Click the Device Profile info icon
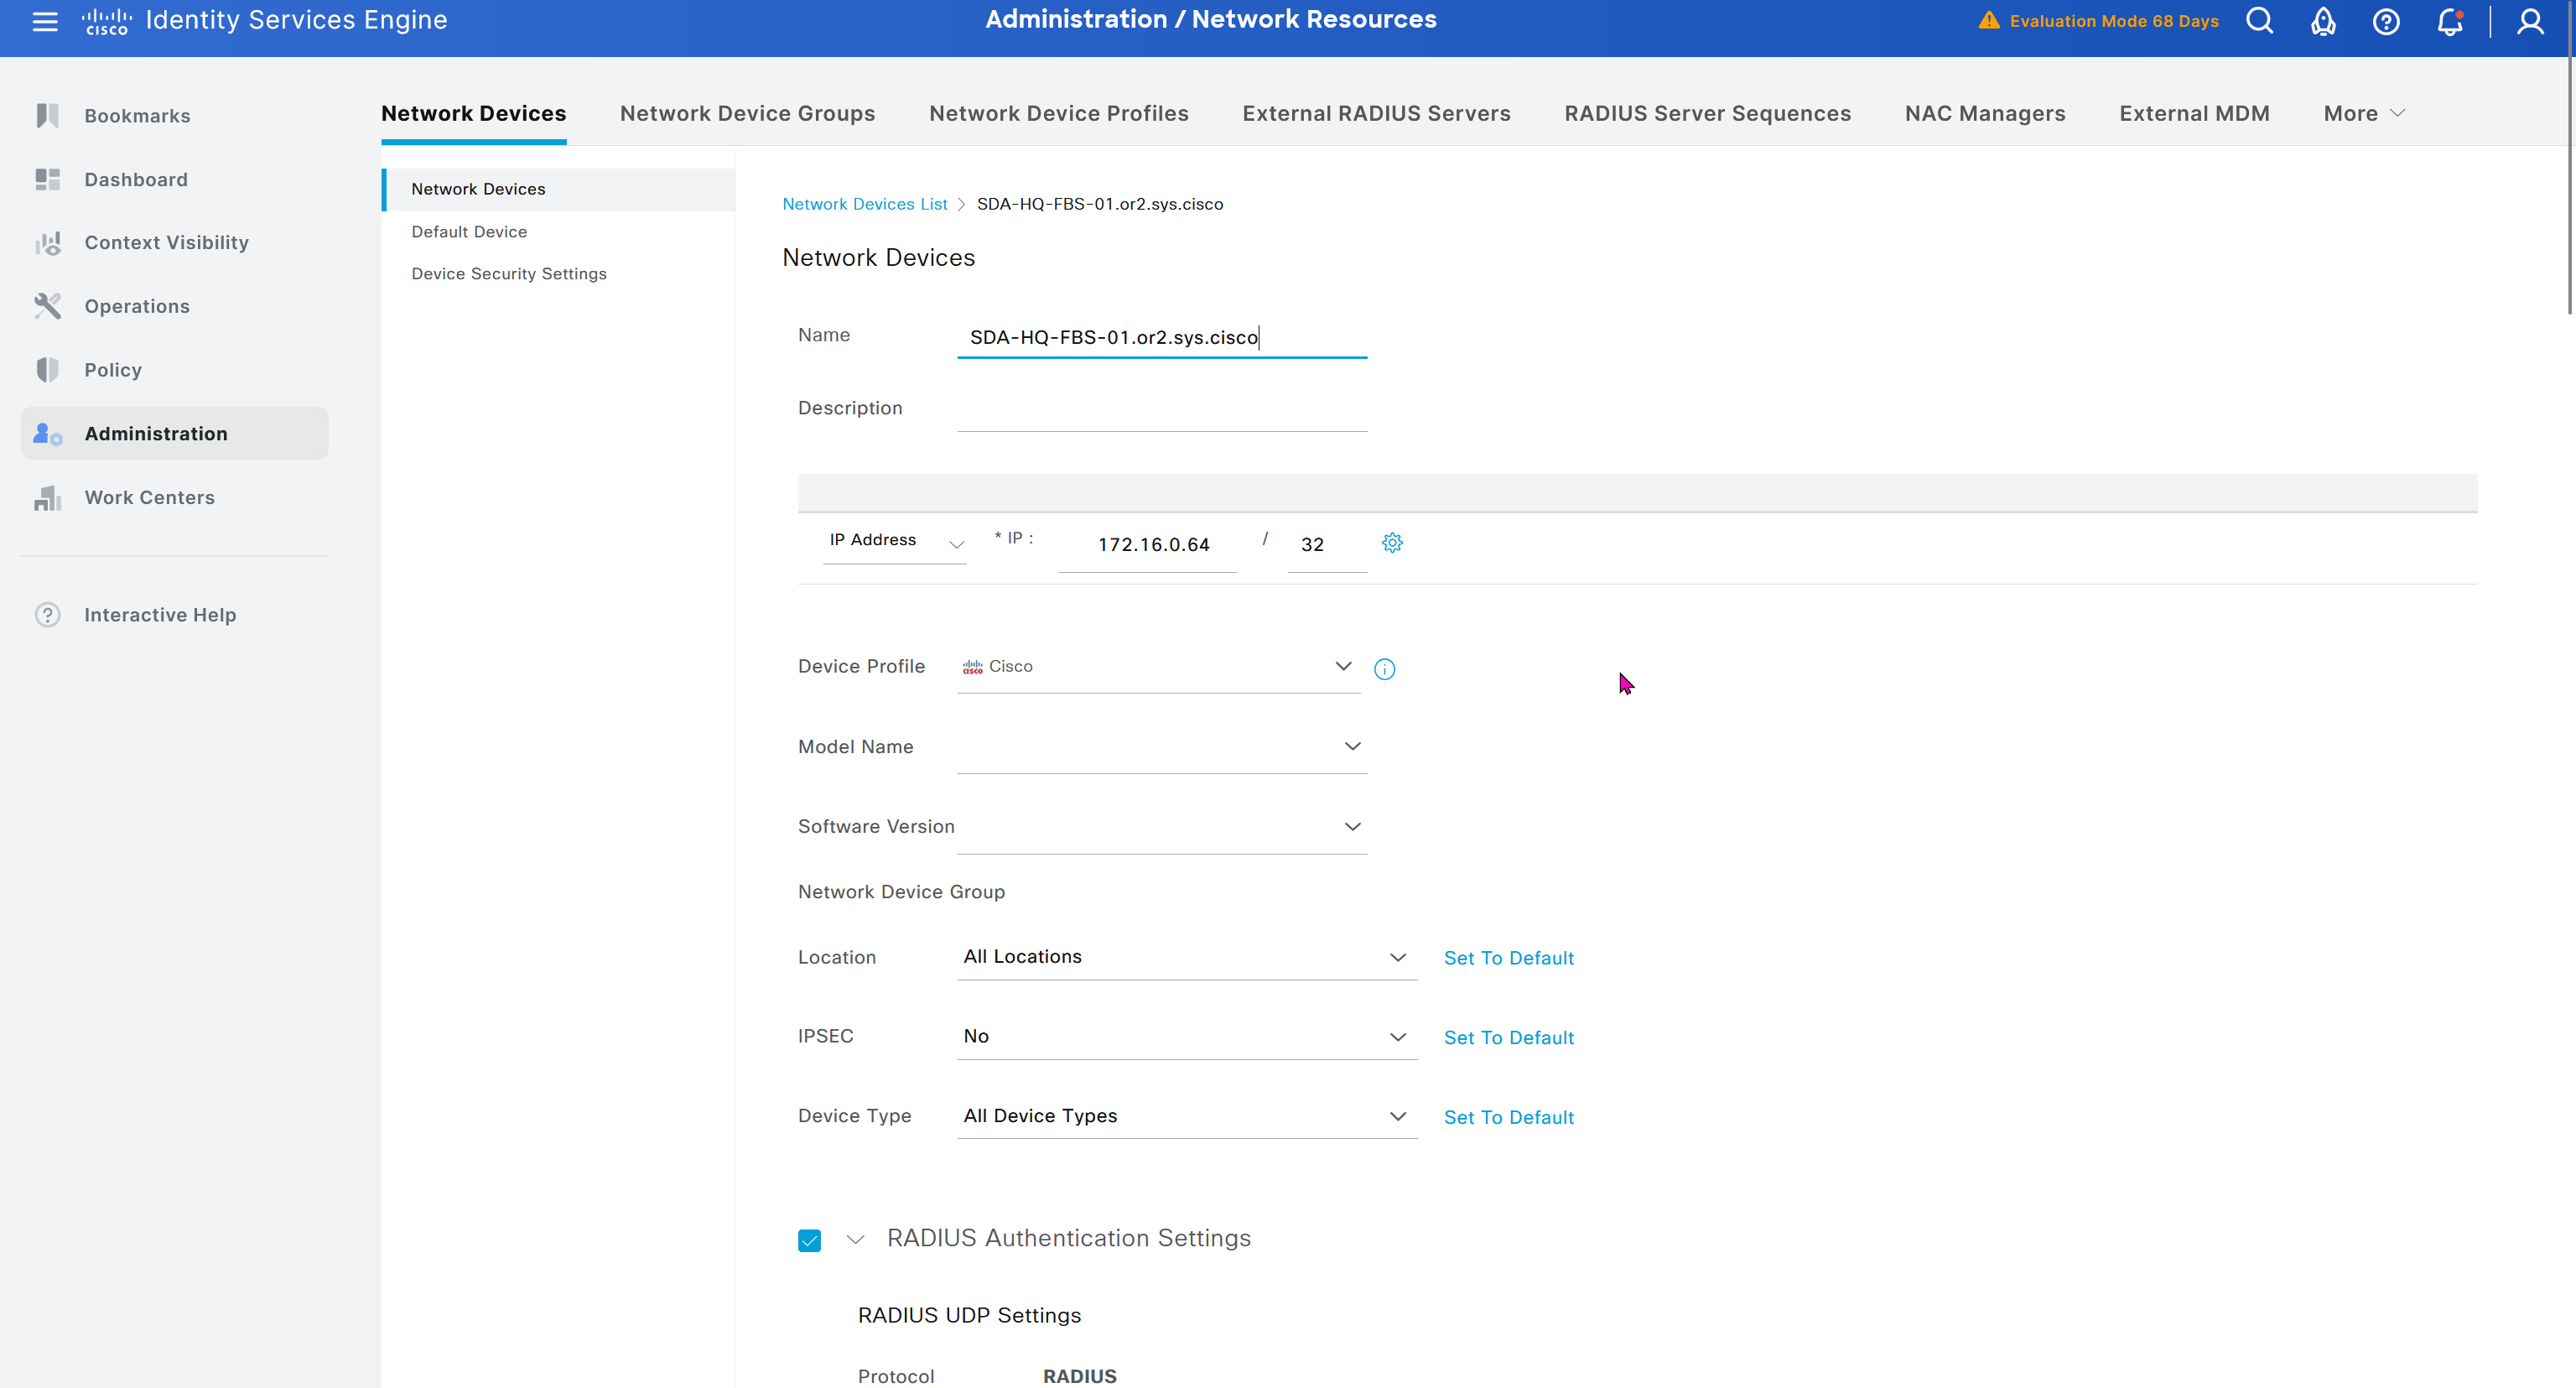The image size is (2576, 1388). (x=1384, y=669)
